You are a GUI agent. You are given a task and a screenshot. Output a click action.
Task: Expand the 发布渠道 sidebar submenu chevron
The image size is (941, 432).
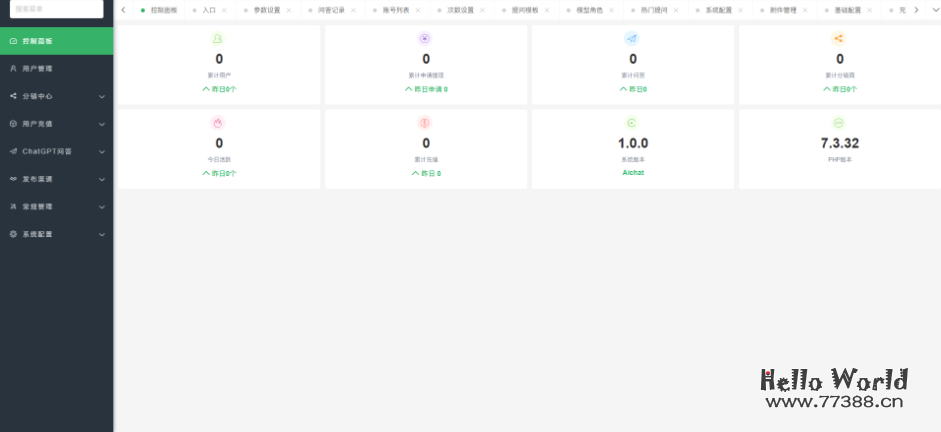coord(102,179)
